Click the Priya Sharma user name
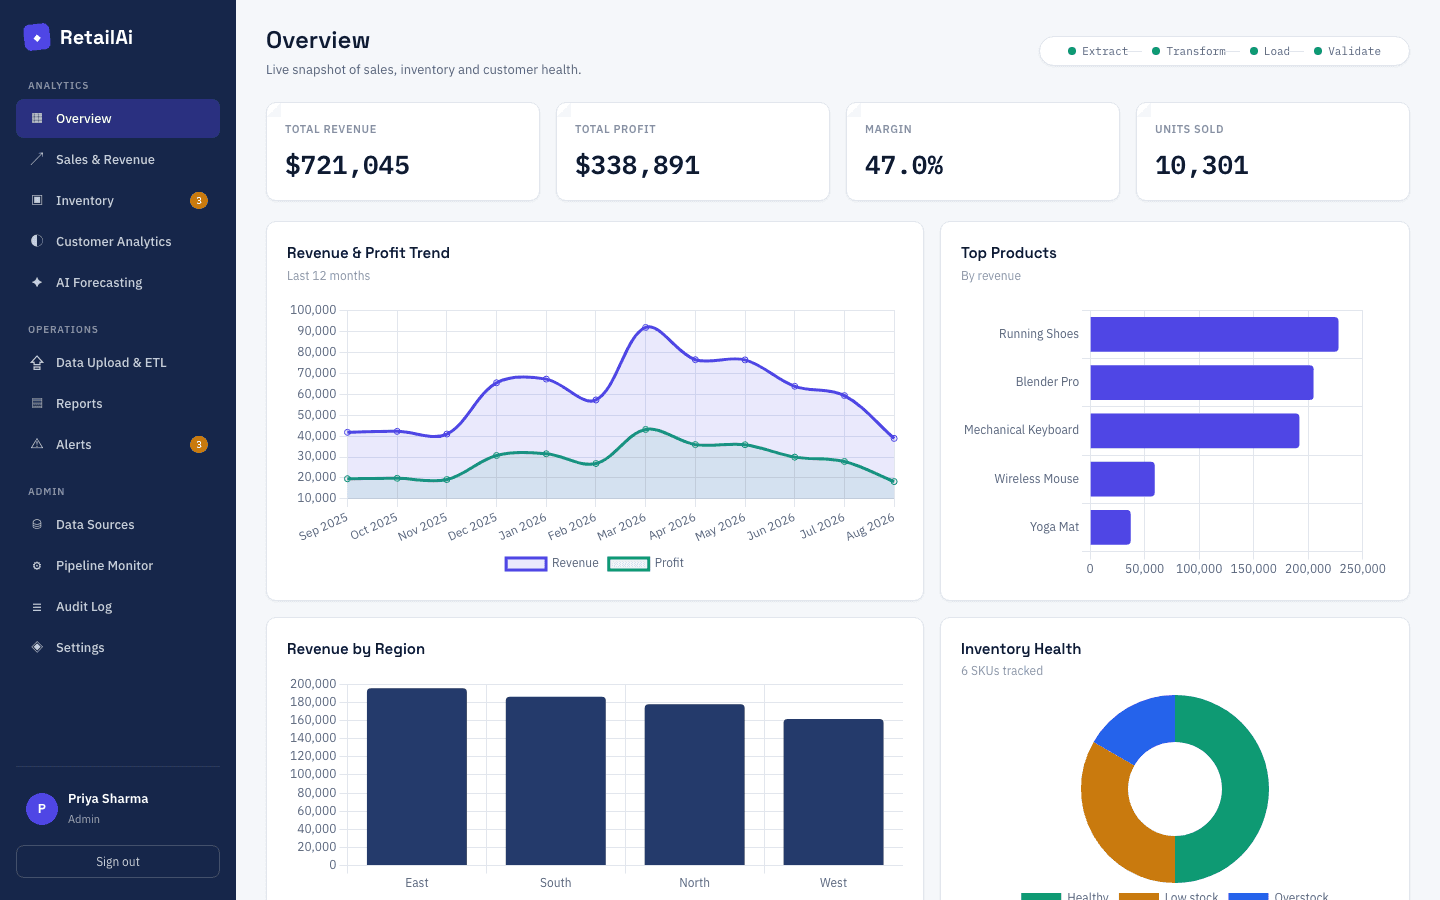 click(x=108, y=799)
